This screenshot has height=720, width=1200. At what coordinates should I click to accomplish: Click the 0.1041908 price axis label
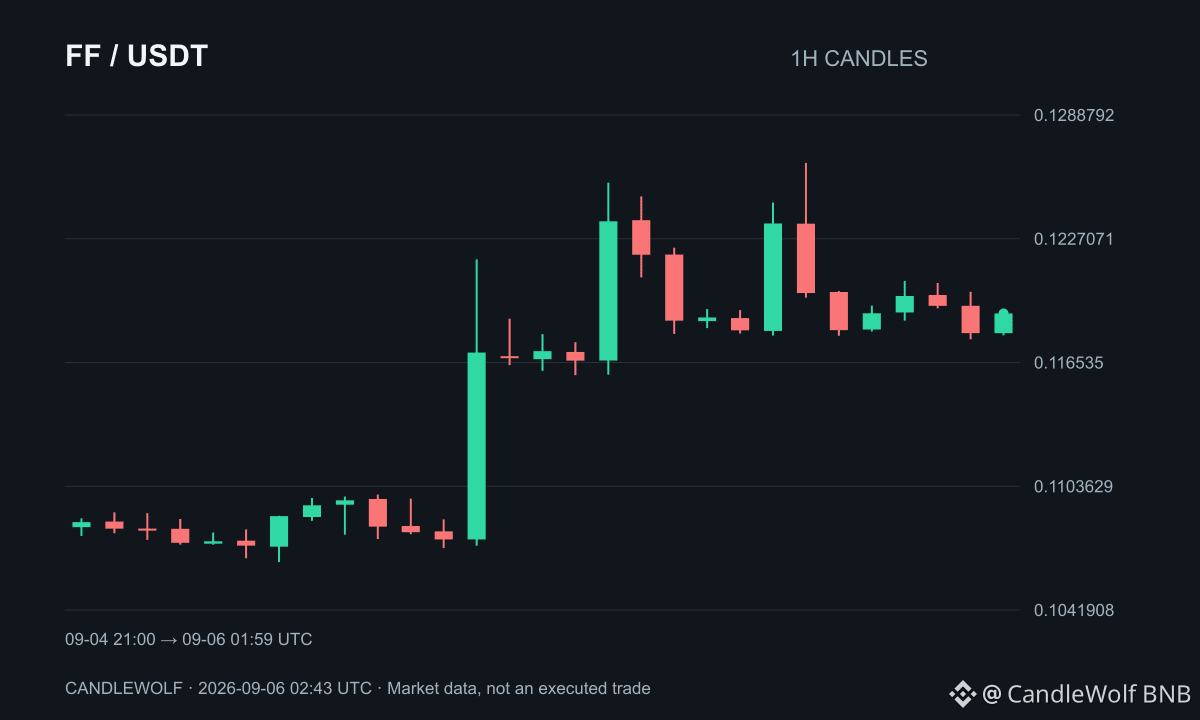point(1074,610)
